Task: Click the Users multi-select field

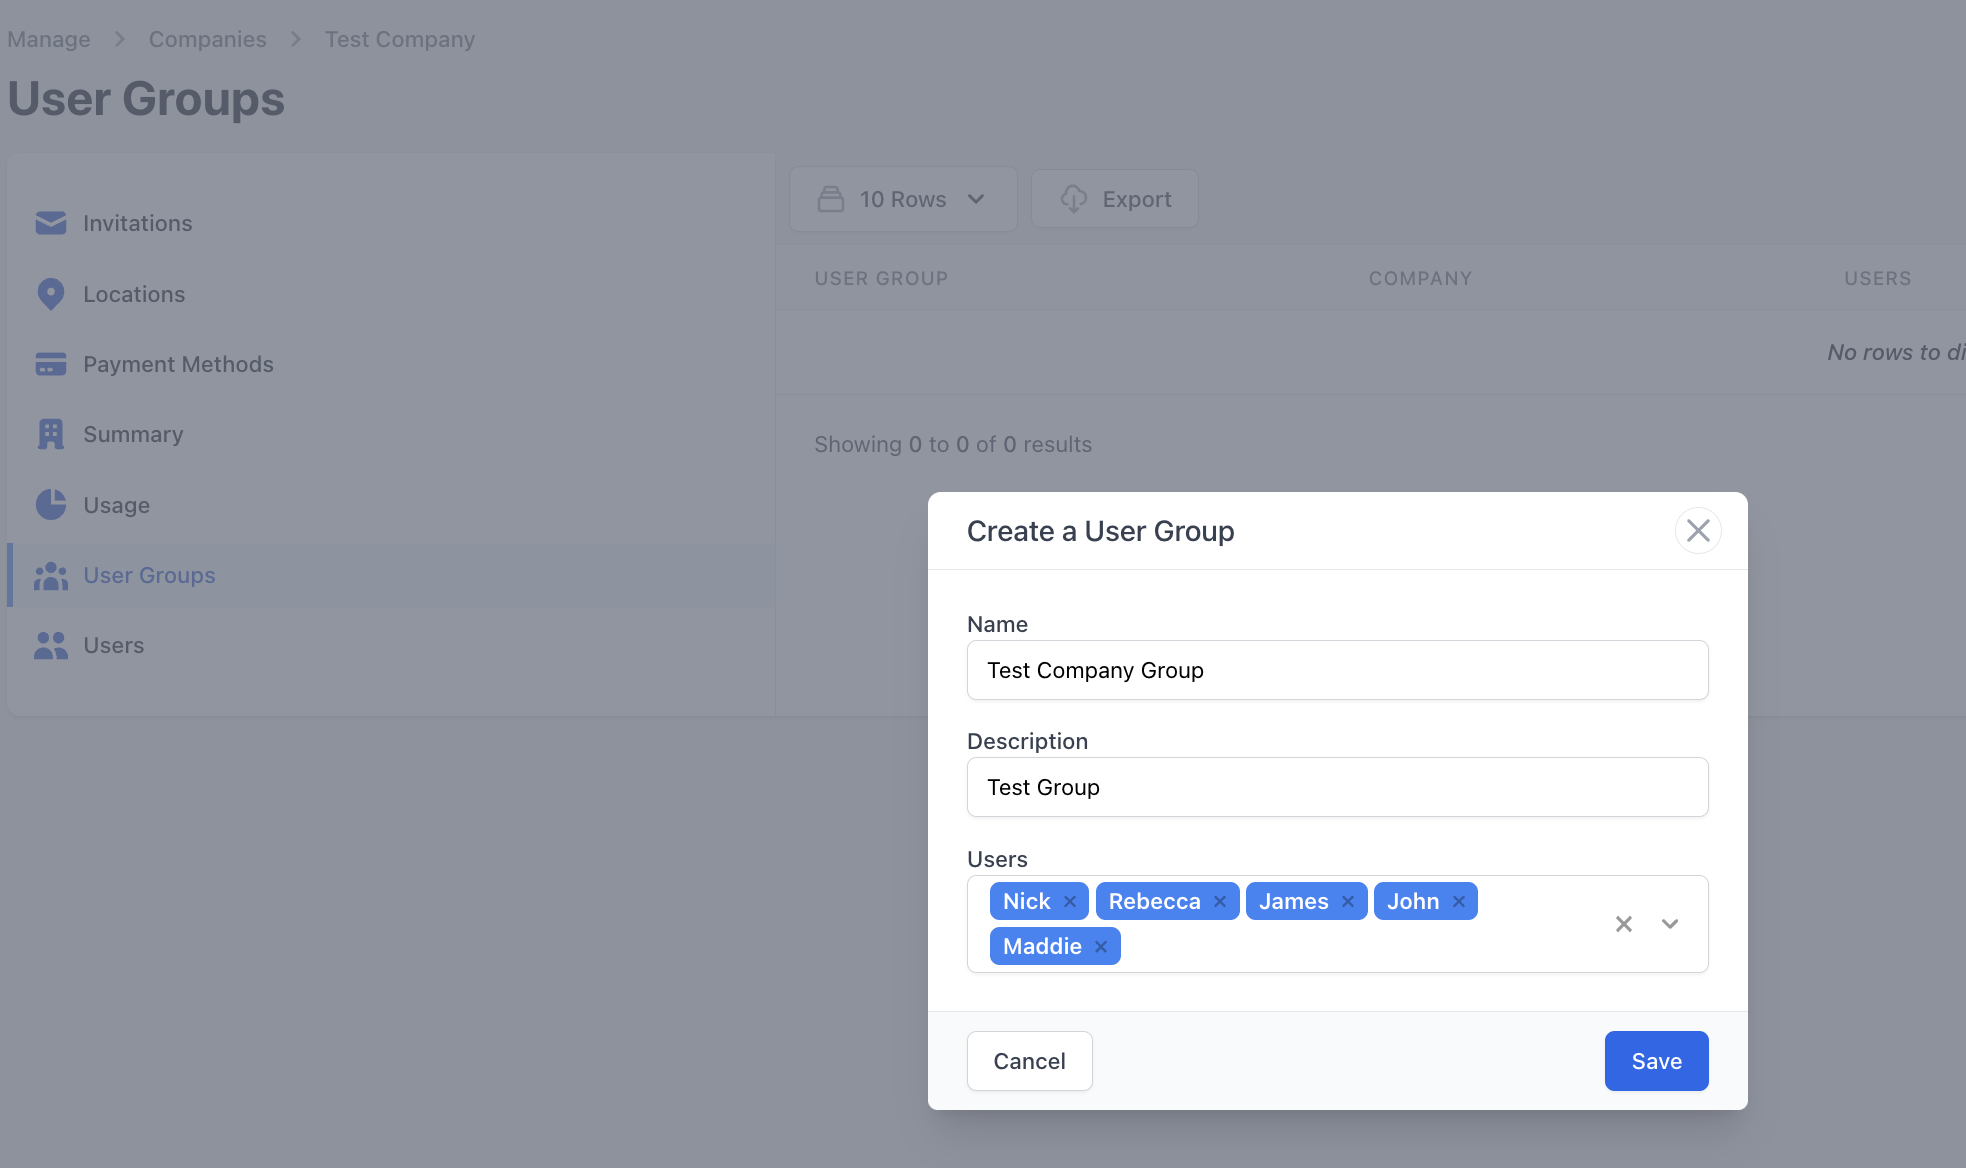Action: pos(1337,924)
